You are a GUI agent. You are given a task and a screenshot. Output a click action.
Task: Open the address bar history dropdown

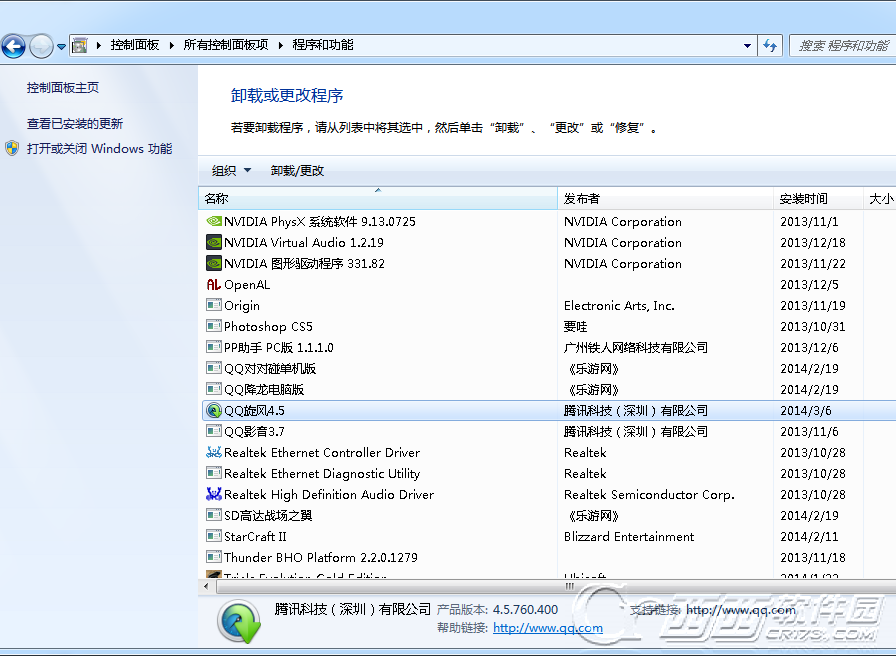point(747,46)
